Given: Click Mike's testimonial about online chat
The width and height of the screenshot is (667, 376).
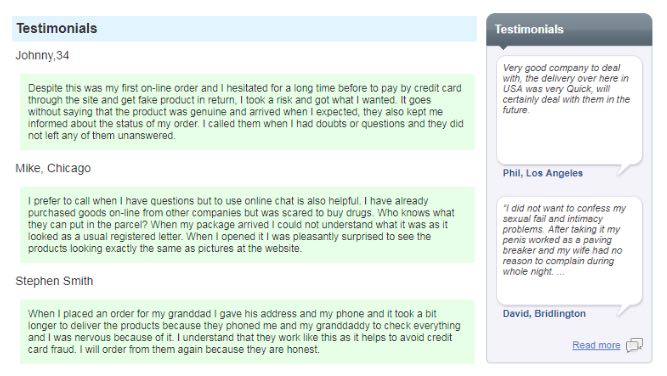Looking at the screenshot, I should click(x=247, y=225).
